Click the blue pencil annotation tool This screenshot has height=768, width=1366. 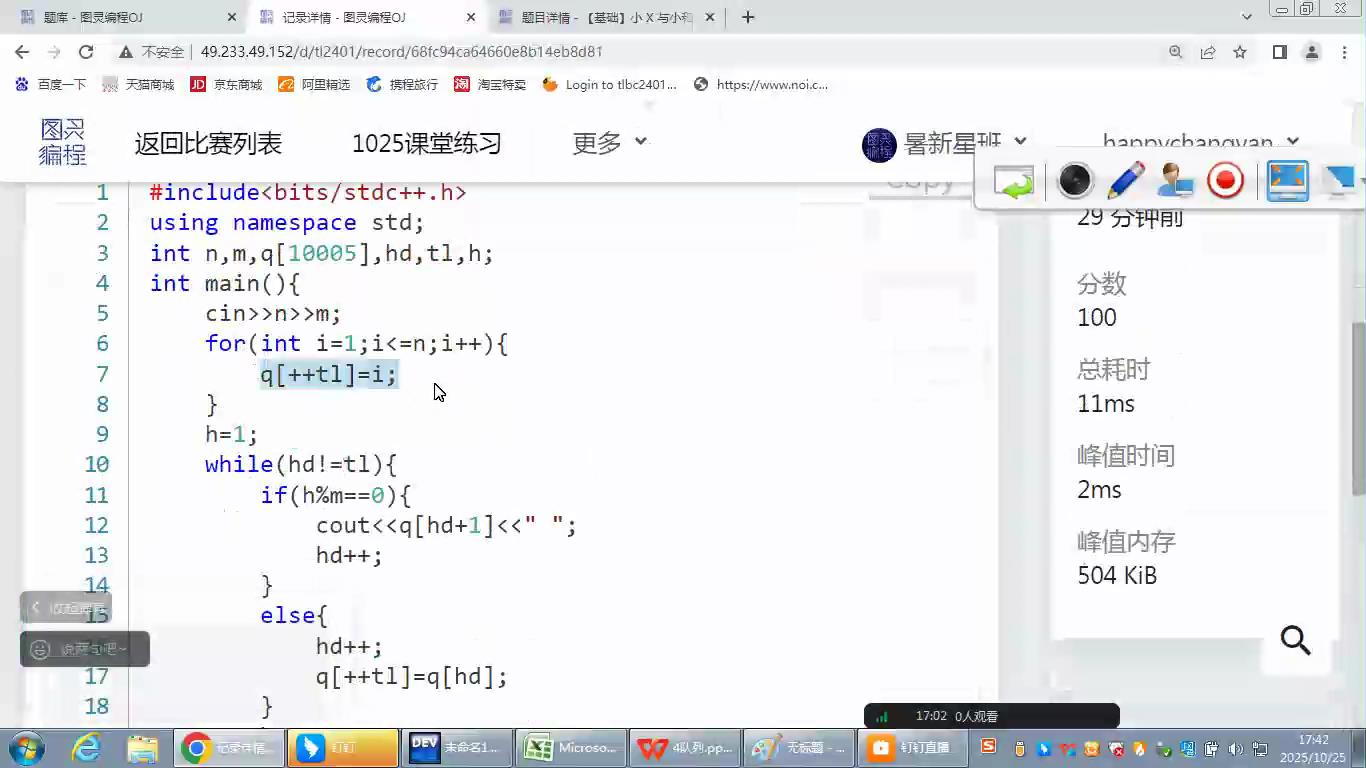[1125, 181]
